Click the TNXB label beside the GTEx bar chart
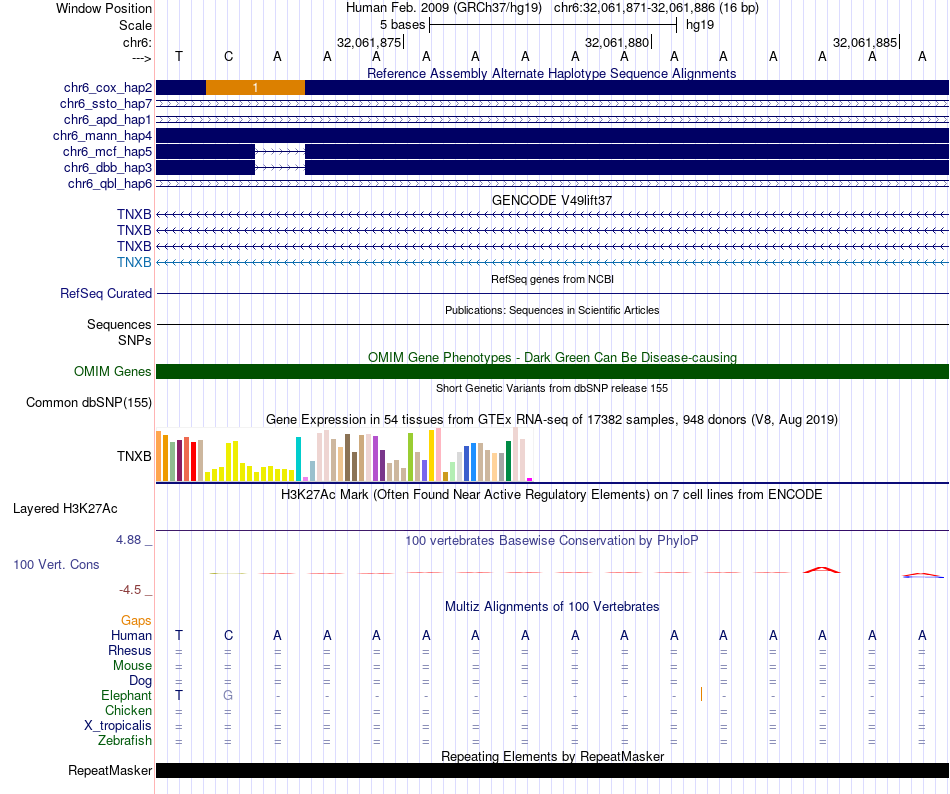 [x=134, y=456]
